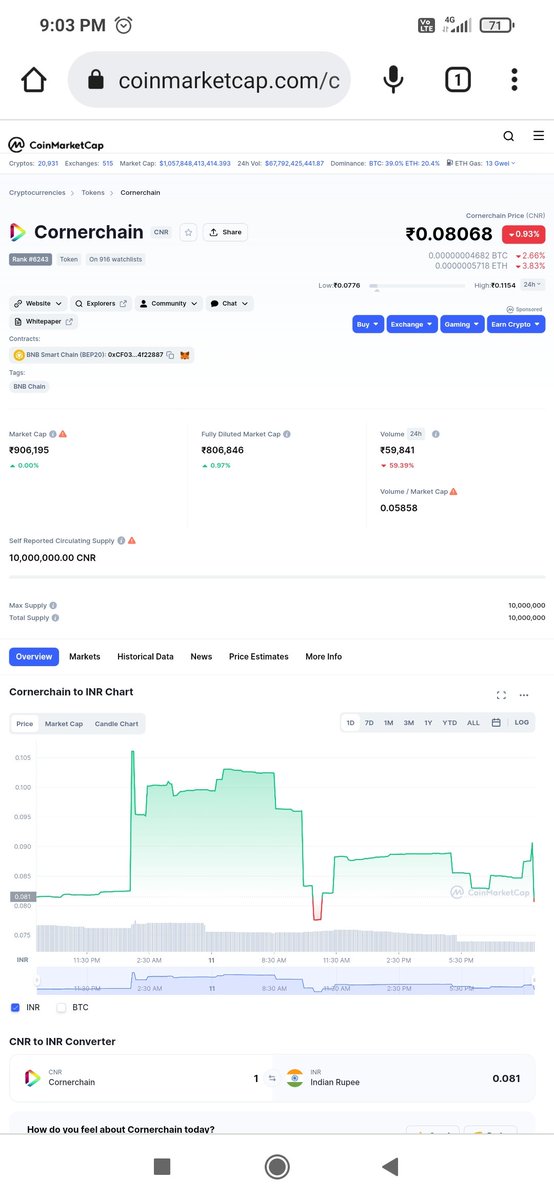Open the site search magnifier

[509, 137]
